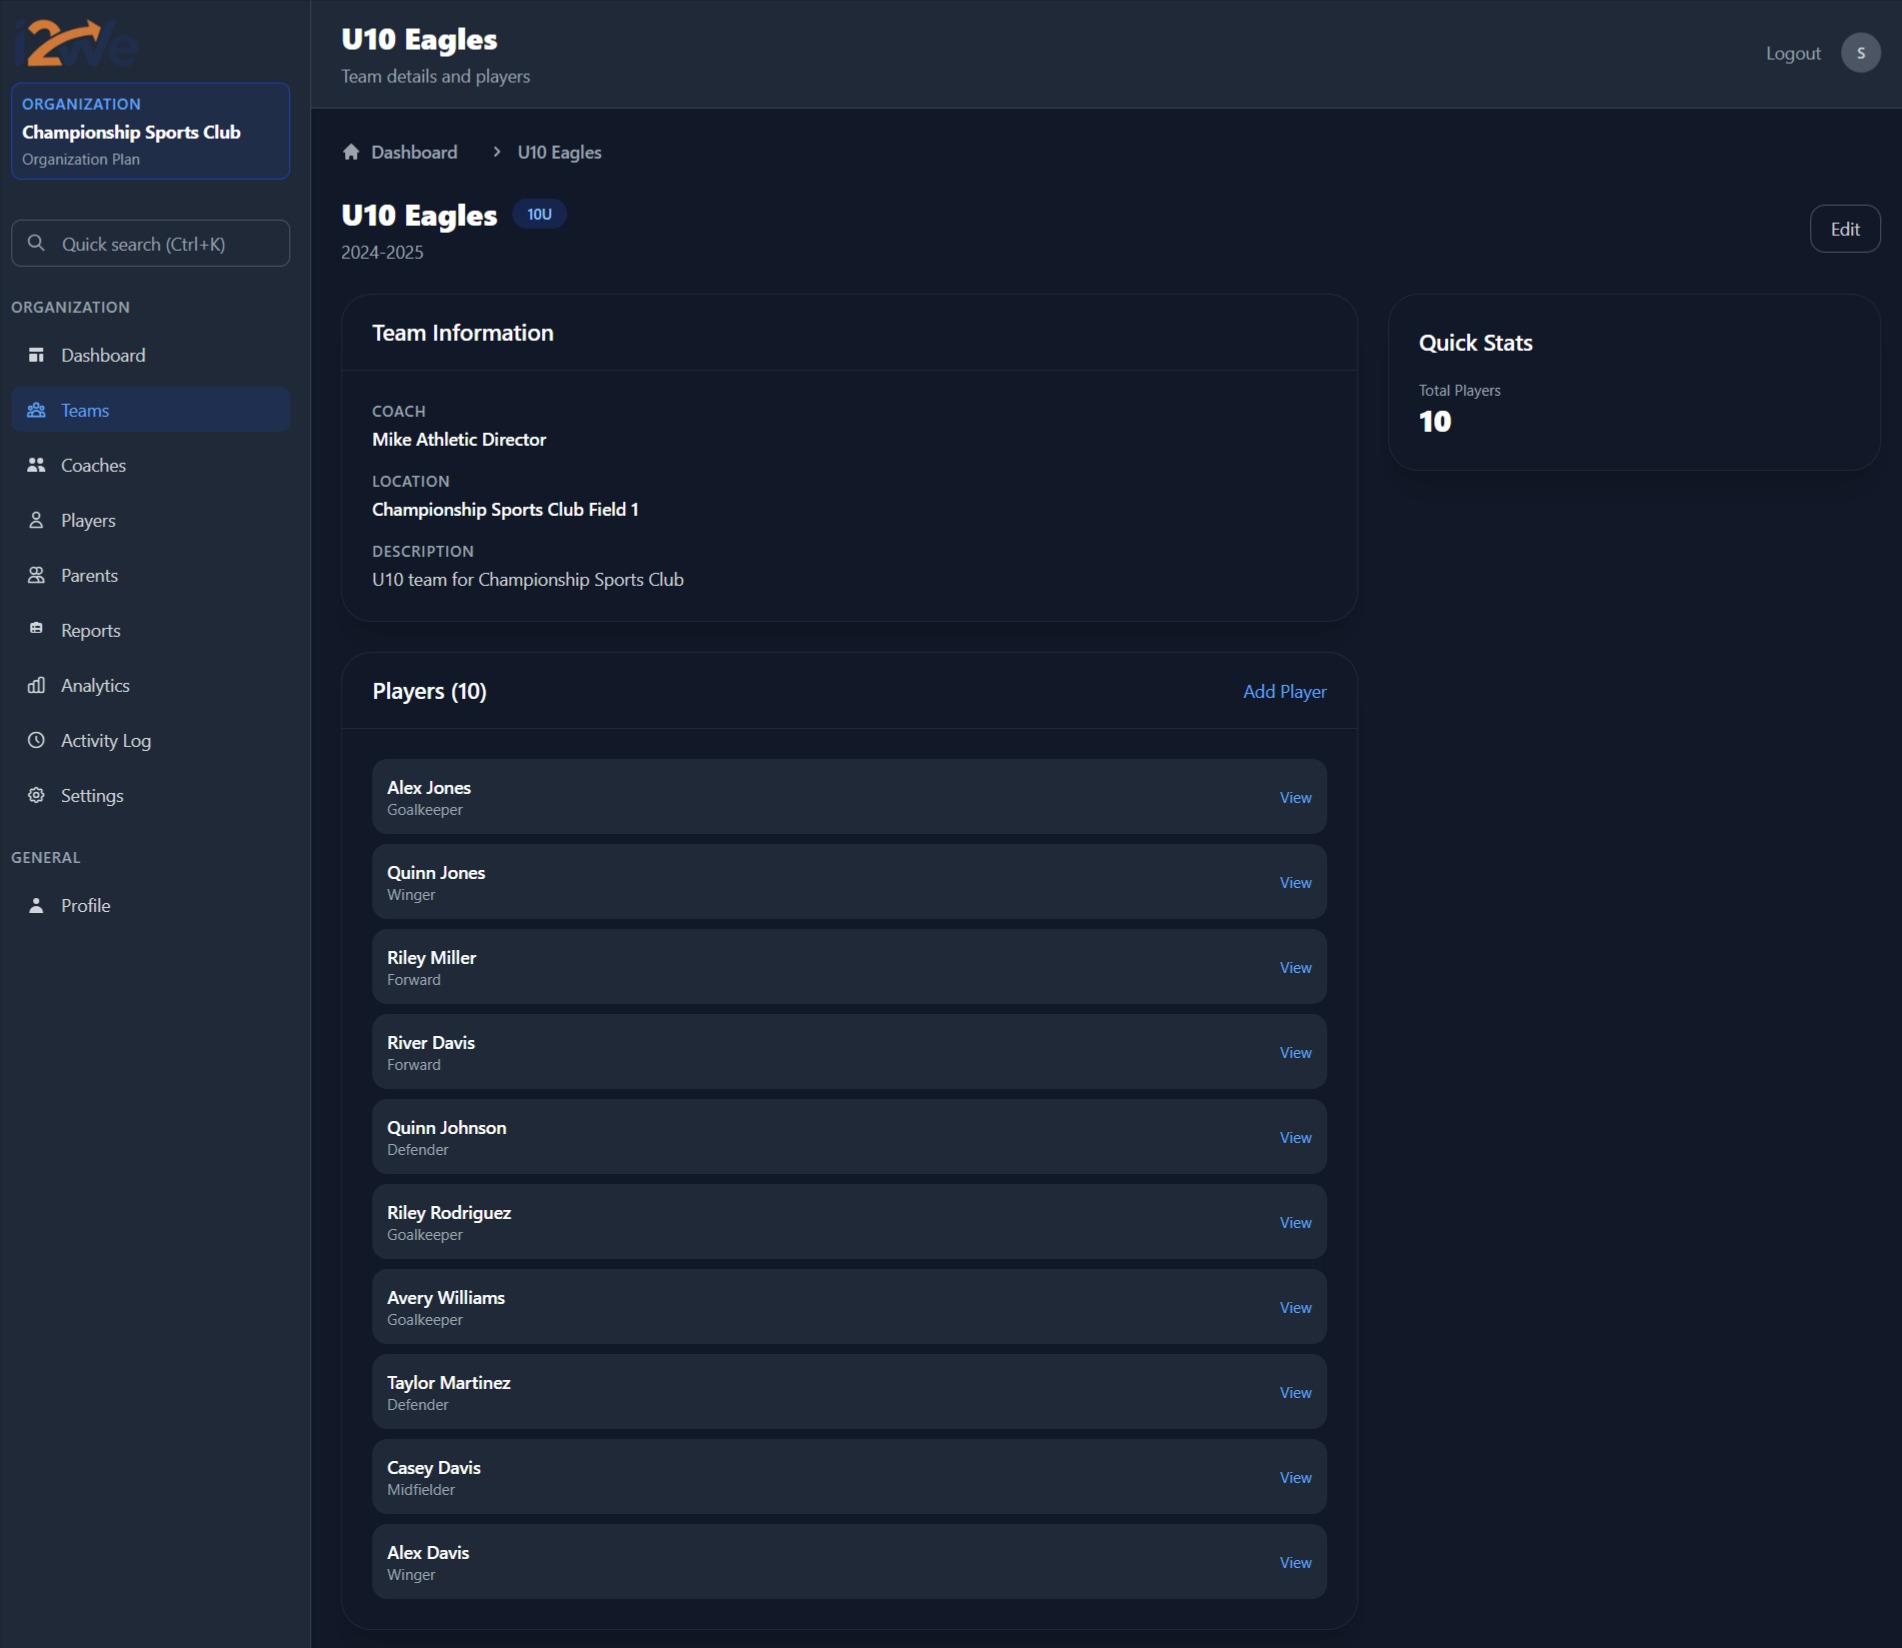This screenshot has height=1648, width=1902.
Task: Select the Coaches icon in sidebar
Action: (37, 464)
